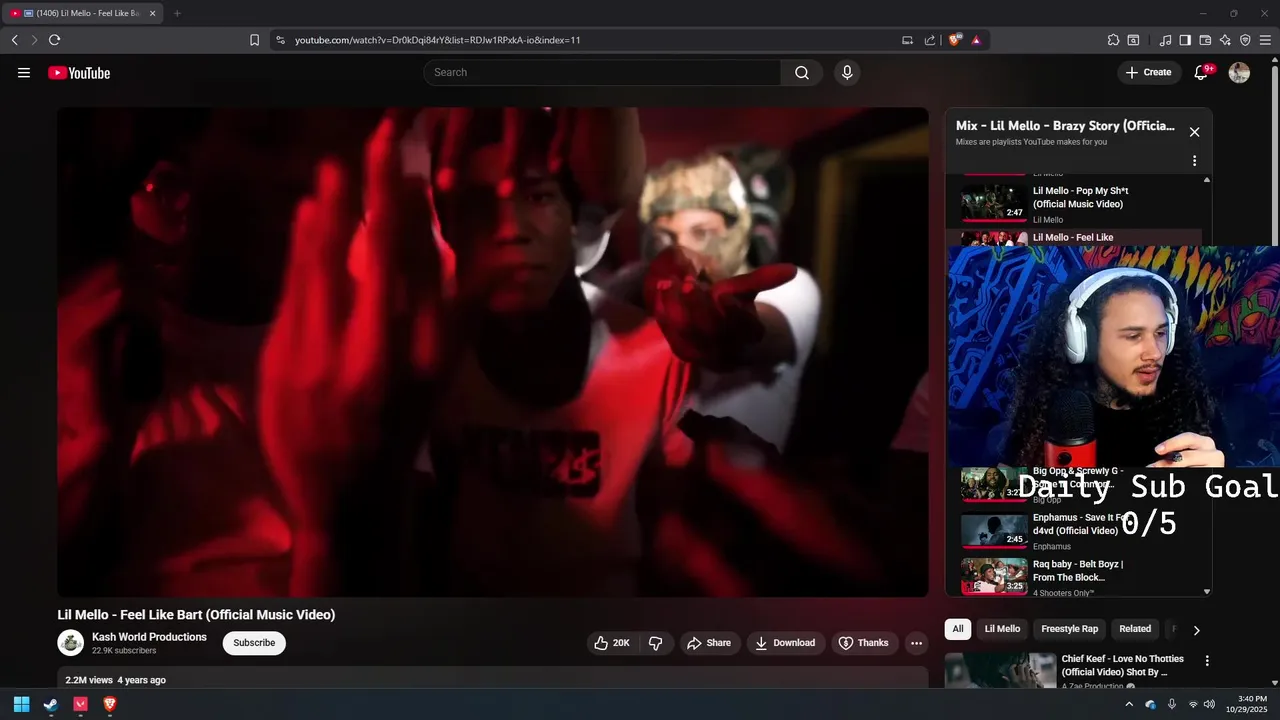Open the account avatar menu

tap(1239, 73)
